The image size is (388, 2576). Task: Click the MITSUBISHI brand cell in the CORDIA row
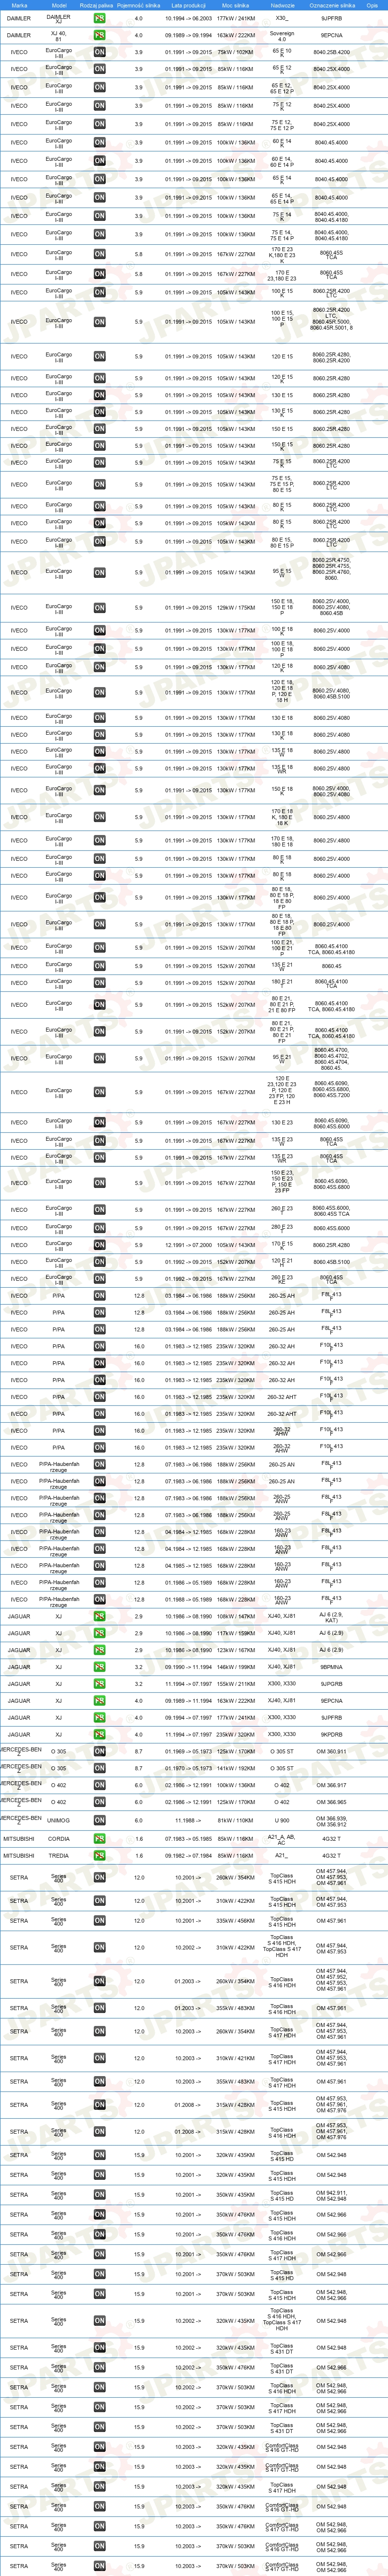point(19,1839)
